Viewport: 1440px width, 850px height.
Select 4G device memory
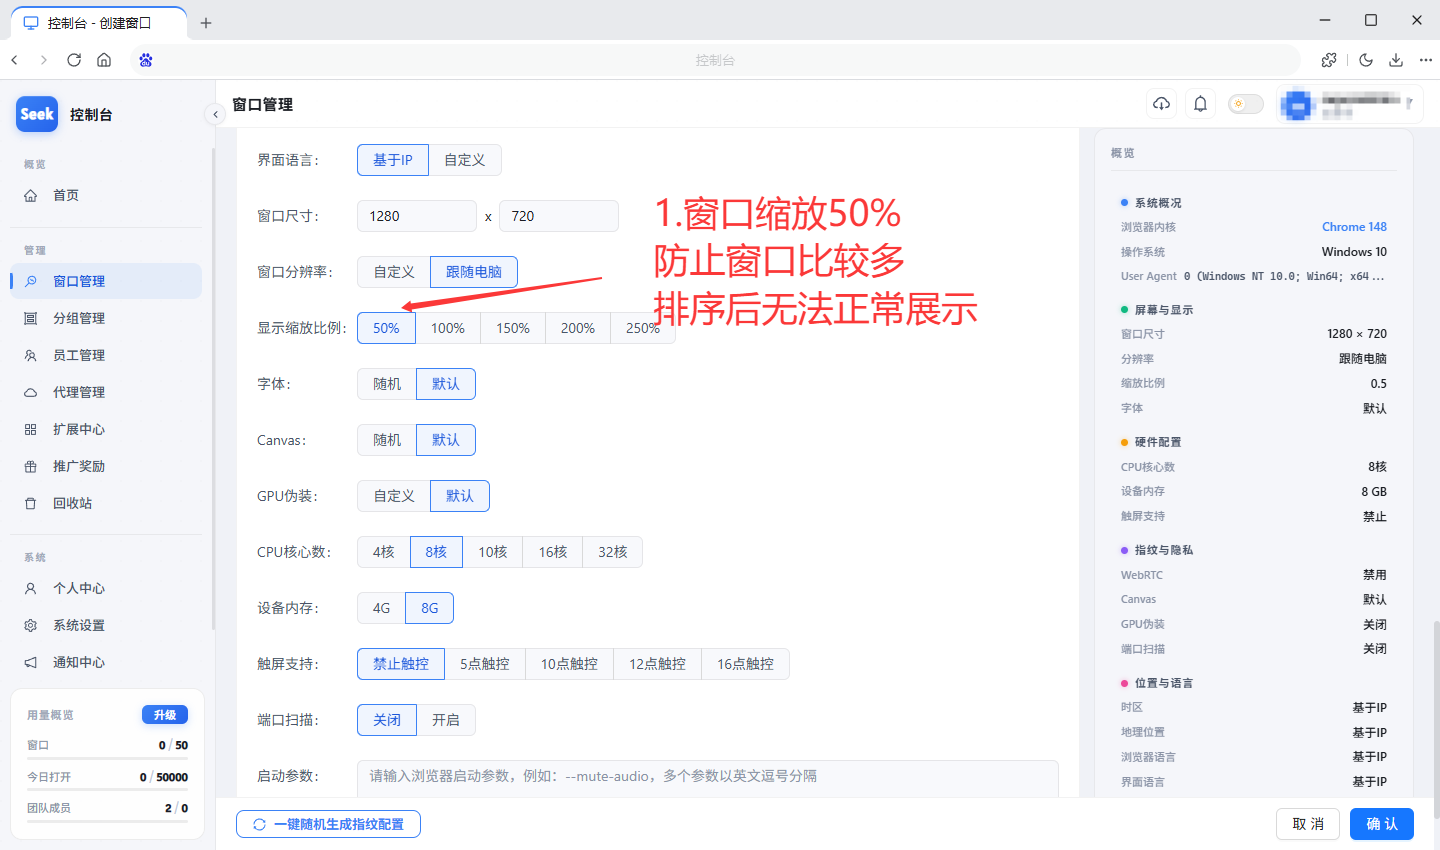point(382,608)
